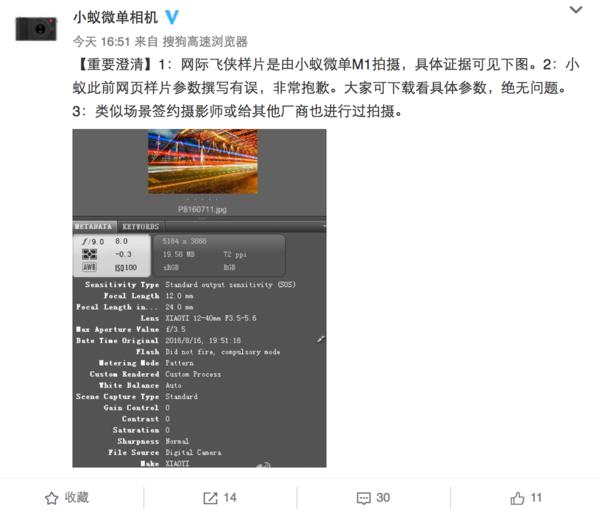600x517 pixels.
Task: Open the comment count 30
Action: click(383, 498)
